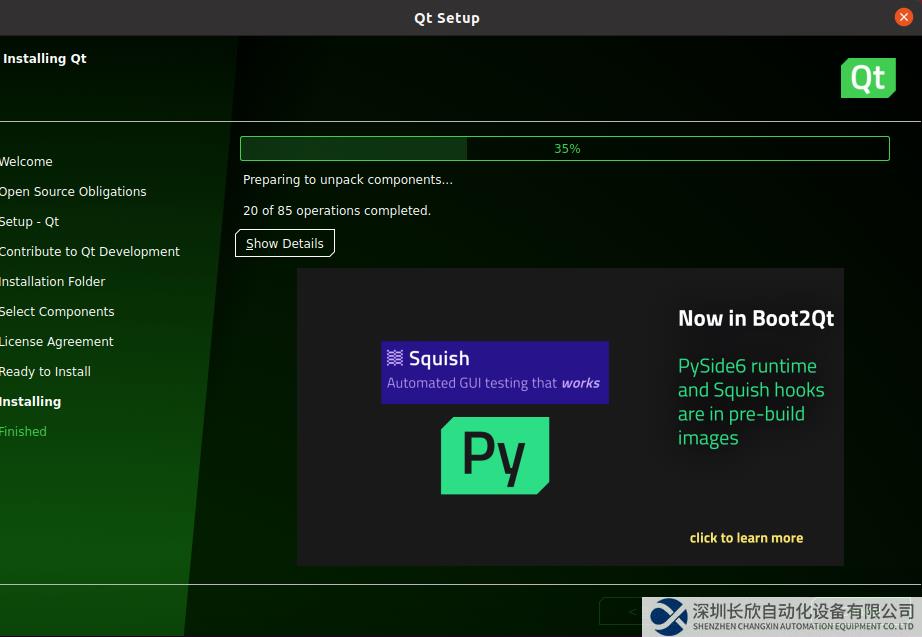Select the Welcome step in sidebar
The image size is (922, 637).
pos(26,161)
